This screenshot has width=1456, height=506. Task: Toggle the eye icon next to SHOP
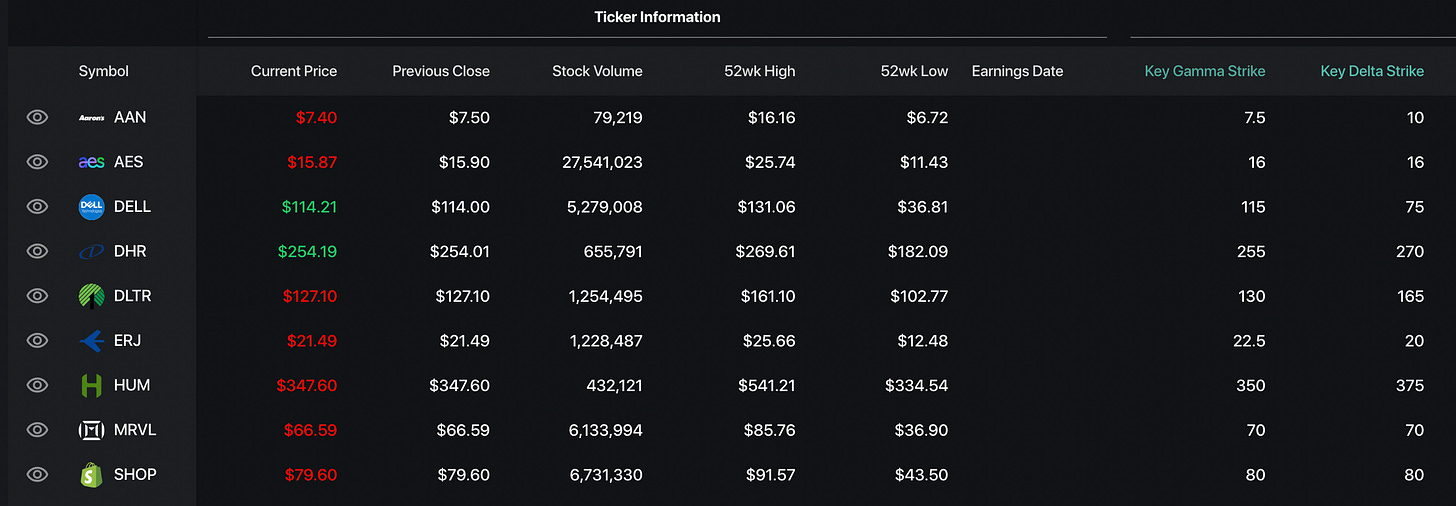click(37, 475)
